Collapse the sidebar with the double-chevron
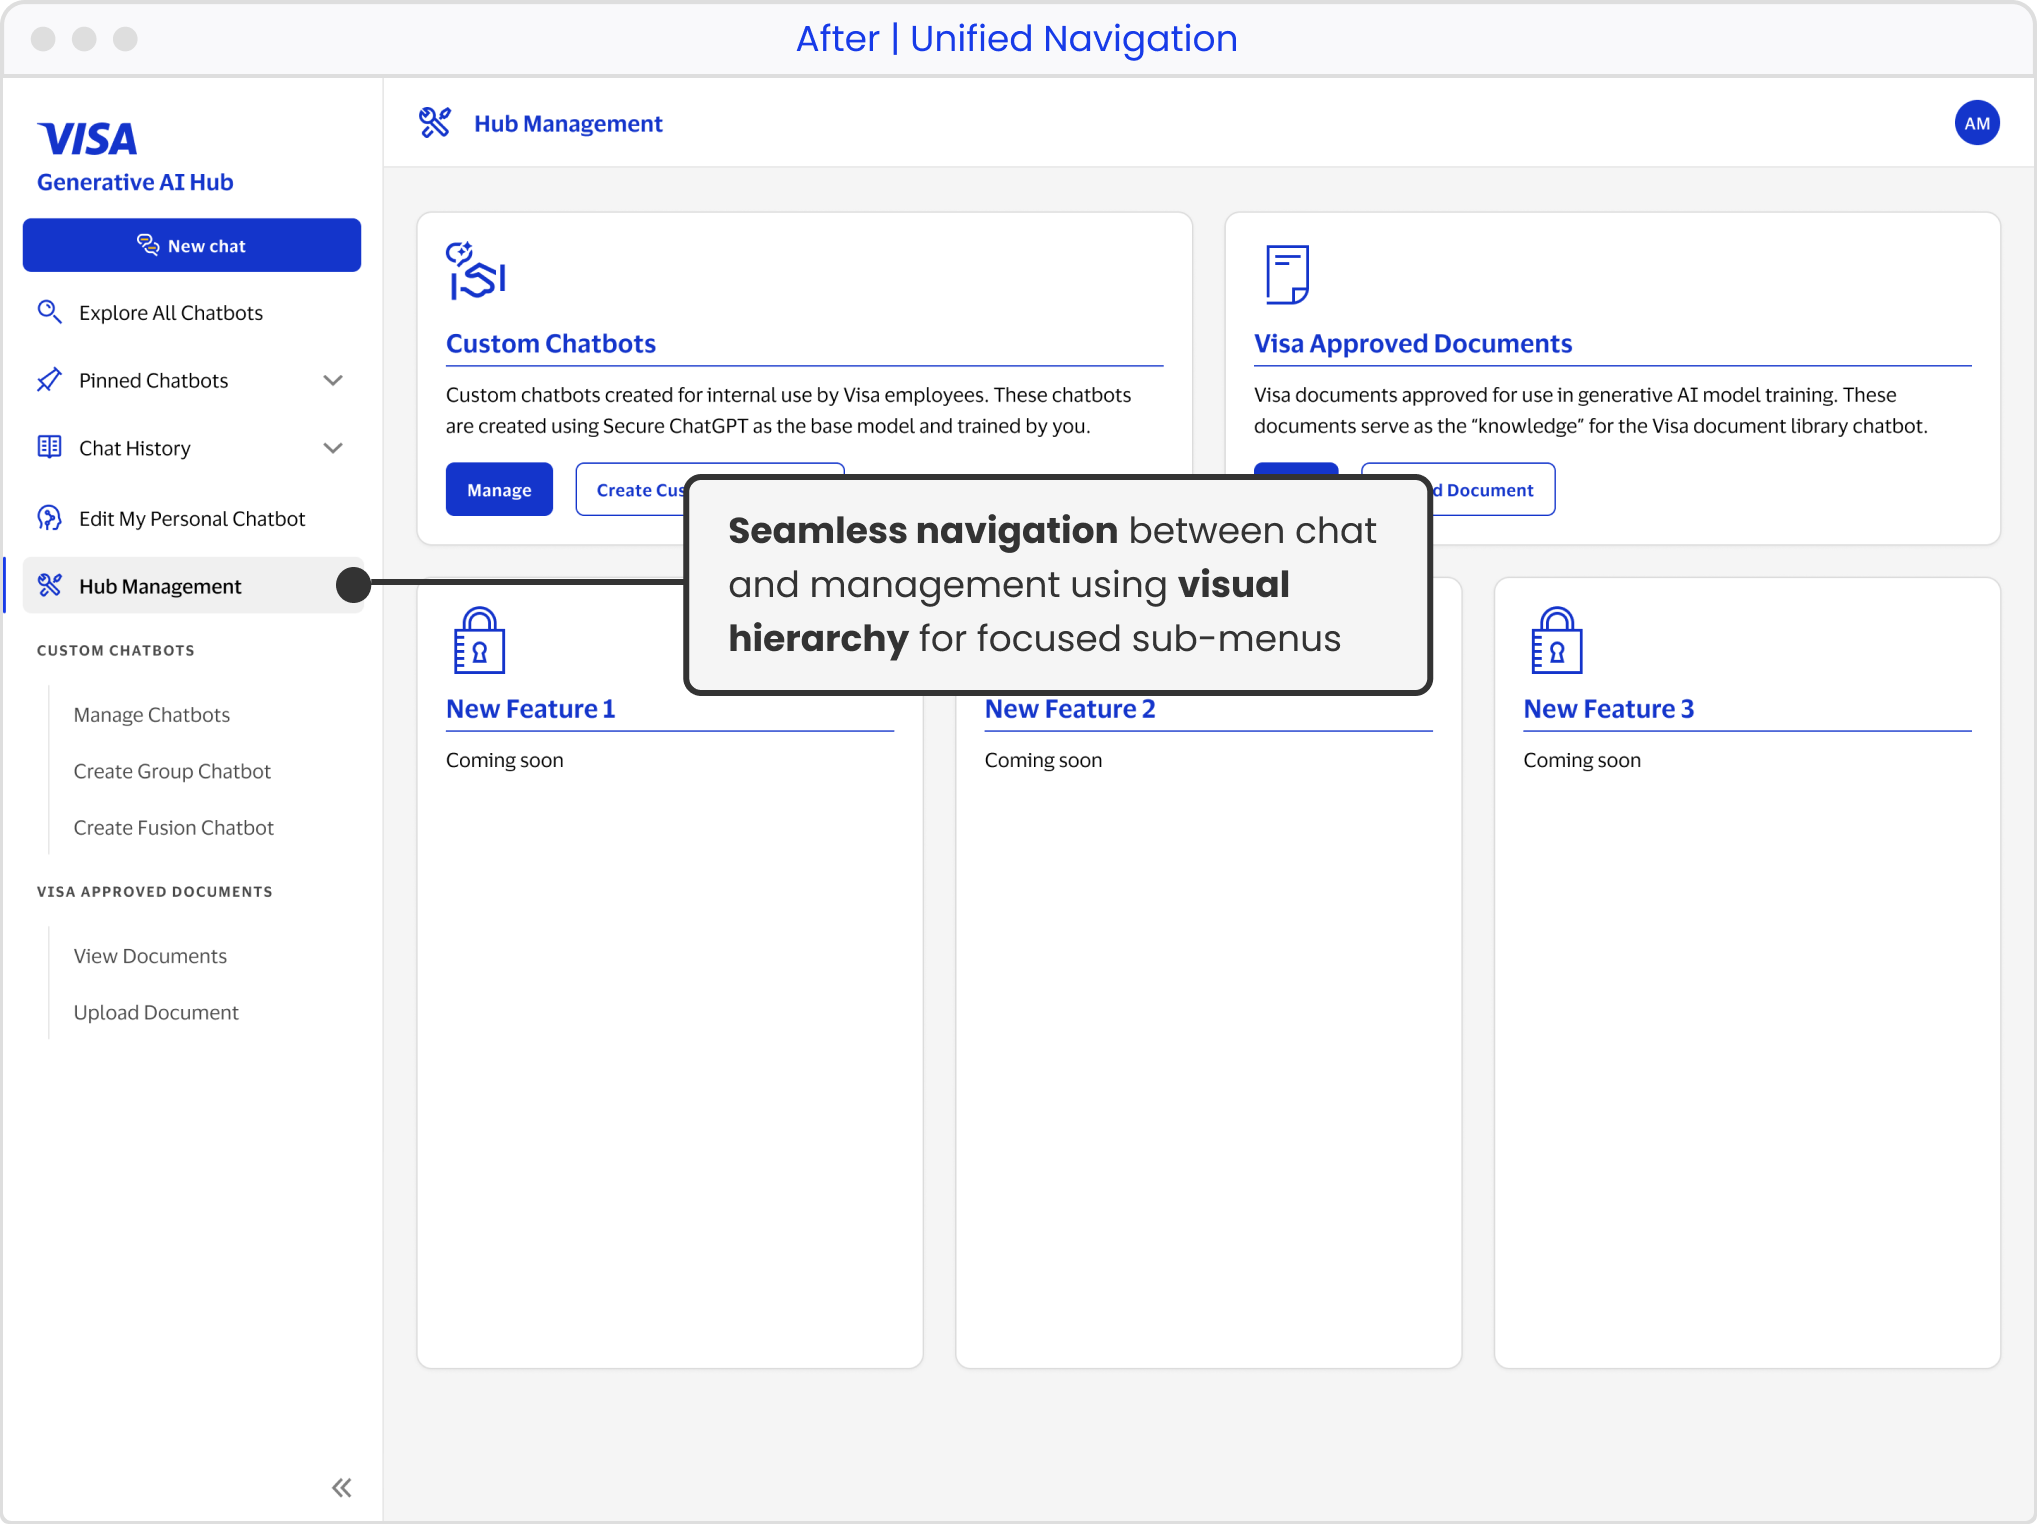Viewport: 2037px width, 1524px height. (x=341, y=1487)
